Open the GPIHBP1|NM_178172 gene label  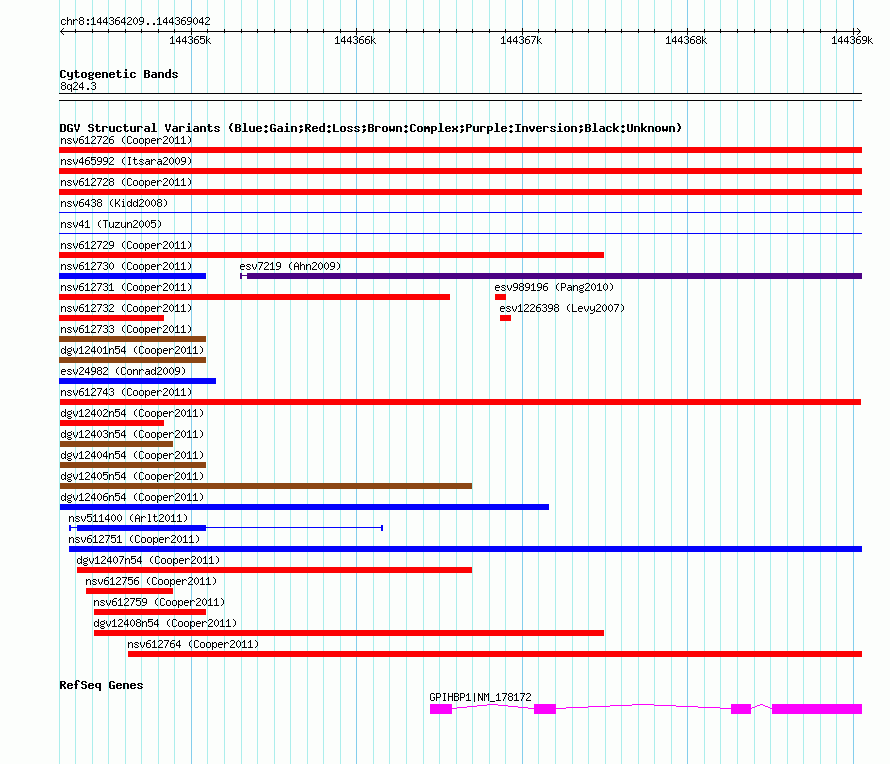(480, 697)
